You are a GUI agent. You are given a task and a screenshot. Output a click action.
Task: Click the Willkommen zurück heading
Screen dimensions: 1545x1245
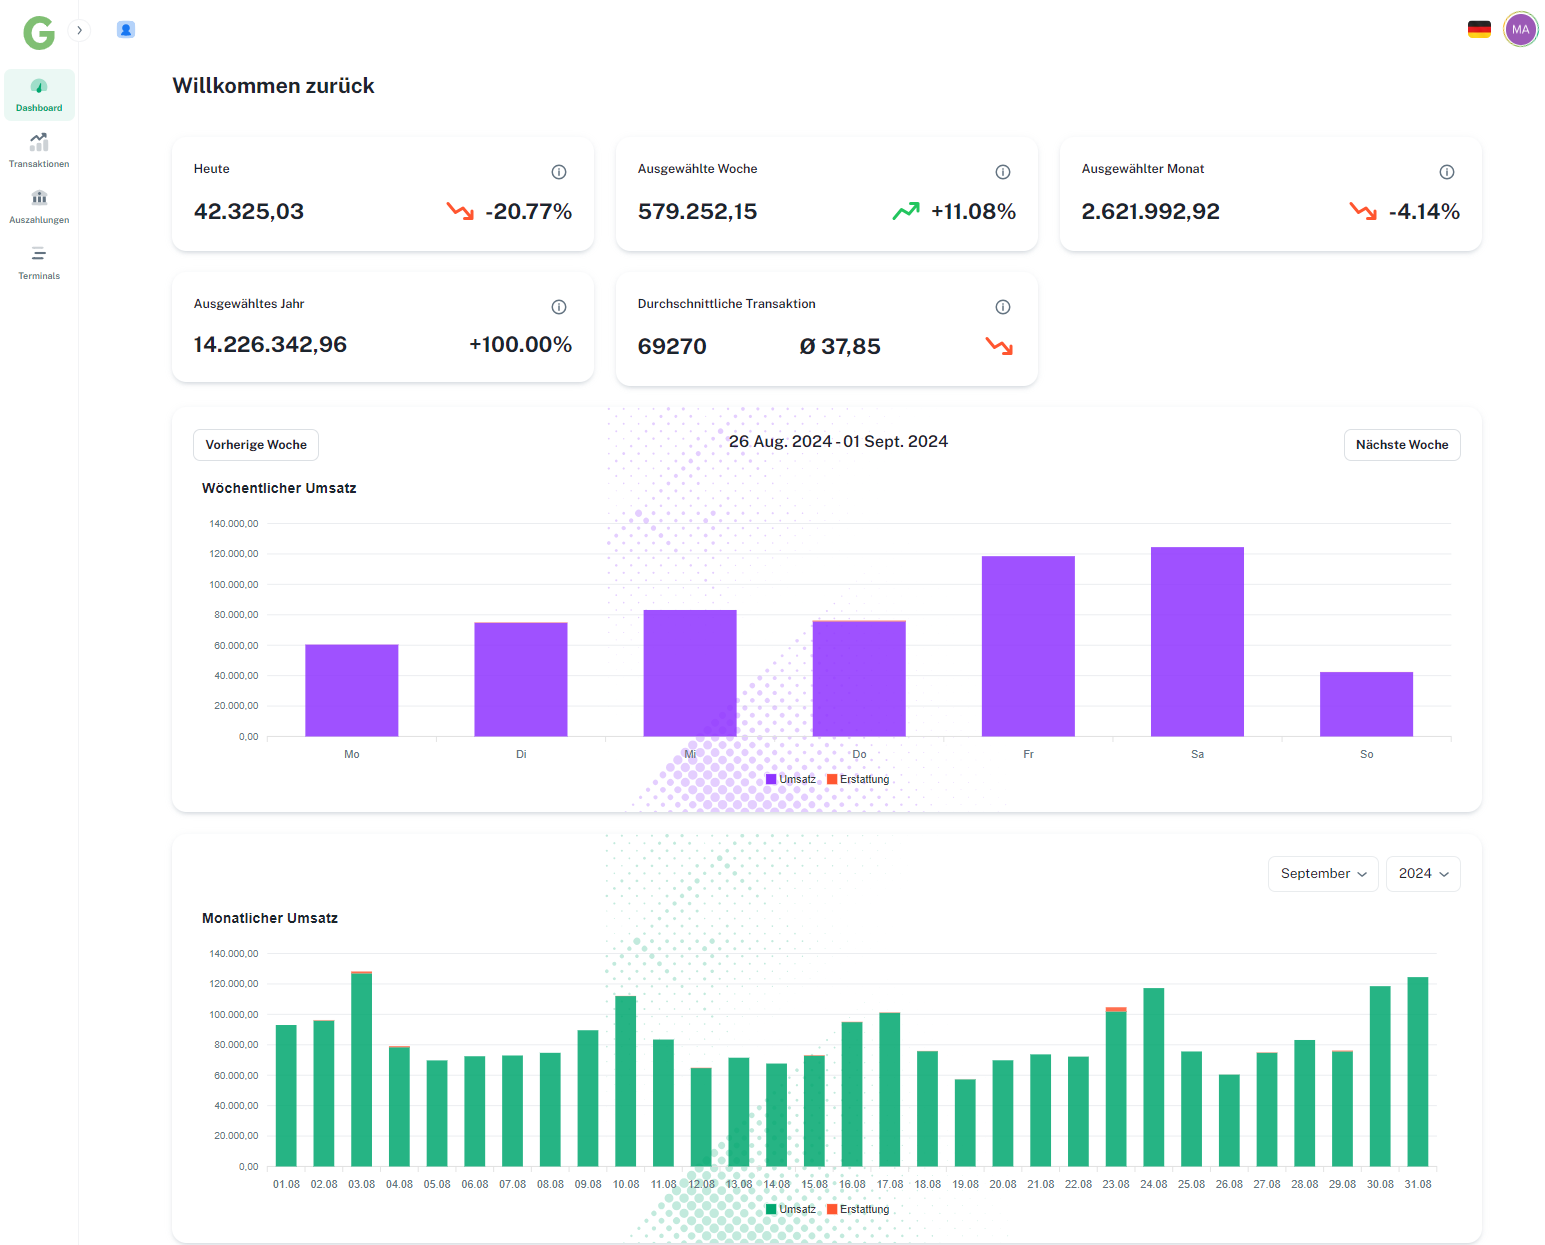point(273,86)
